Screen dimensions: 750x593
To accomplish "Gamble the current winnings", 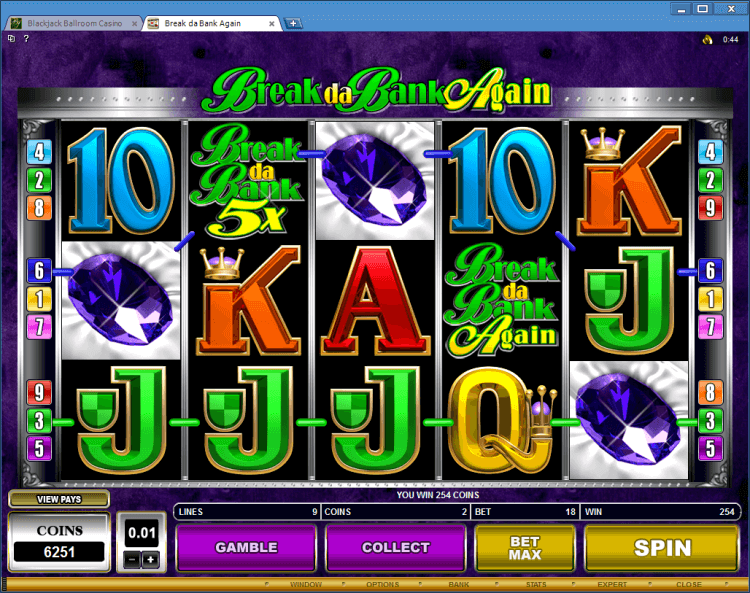I will click(246, 548).
